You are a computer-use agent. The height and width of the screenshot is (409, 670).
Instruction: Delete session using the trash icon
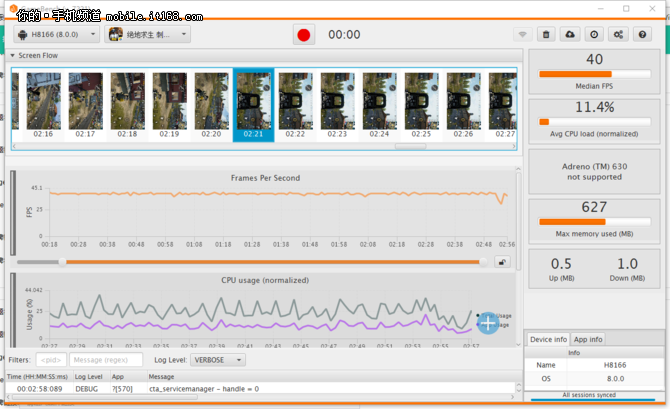coord(546,34)
